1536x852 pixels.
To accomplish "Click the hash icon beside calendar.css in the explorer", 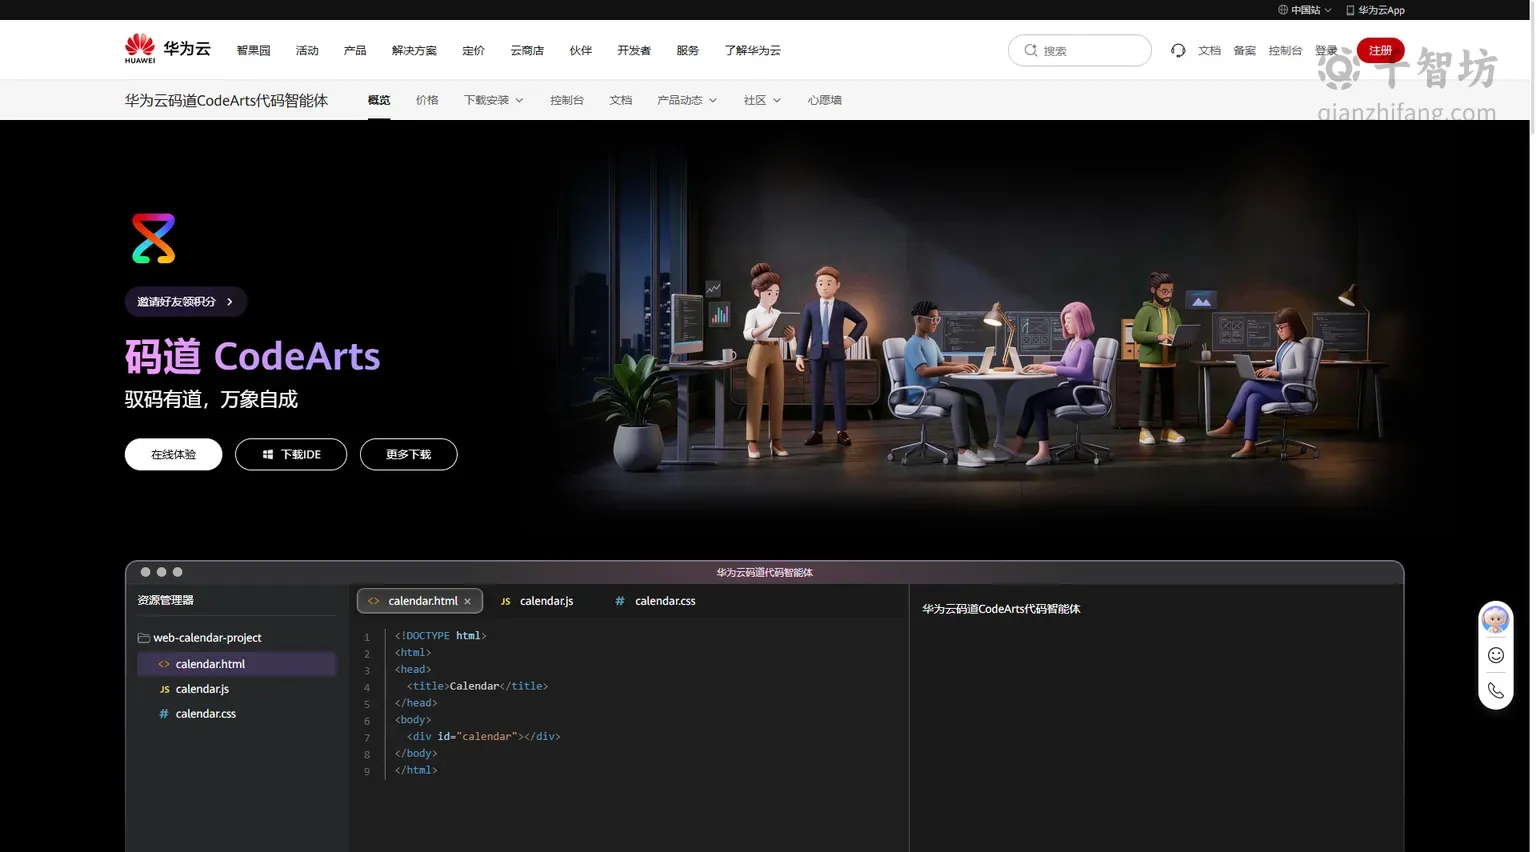I will point(164,714).
